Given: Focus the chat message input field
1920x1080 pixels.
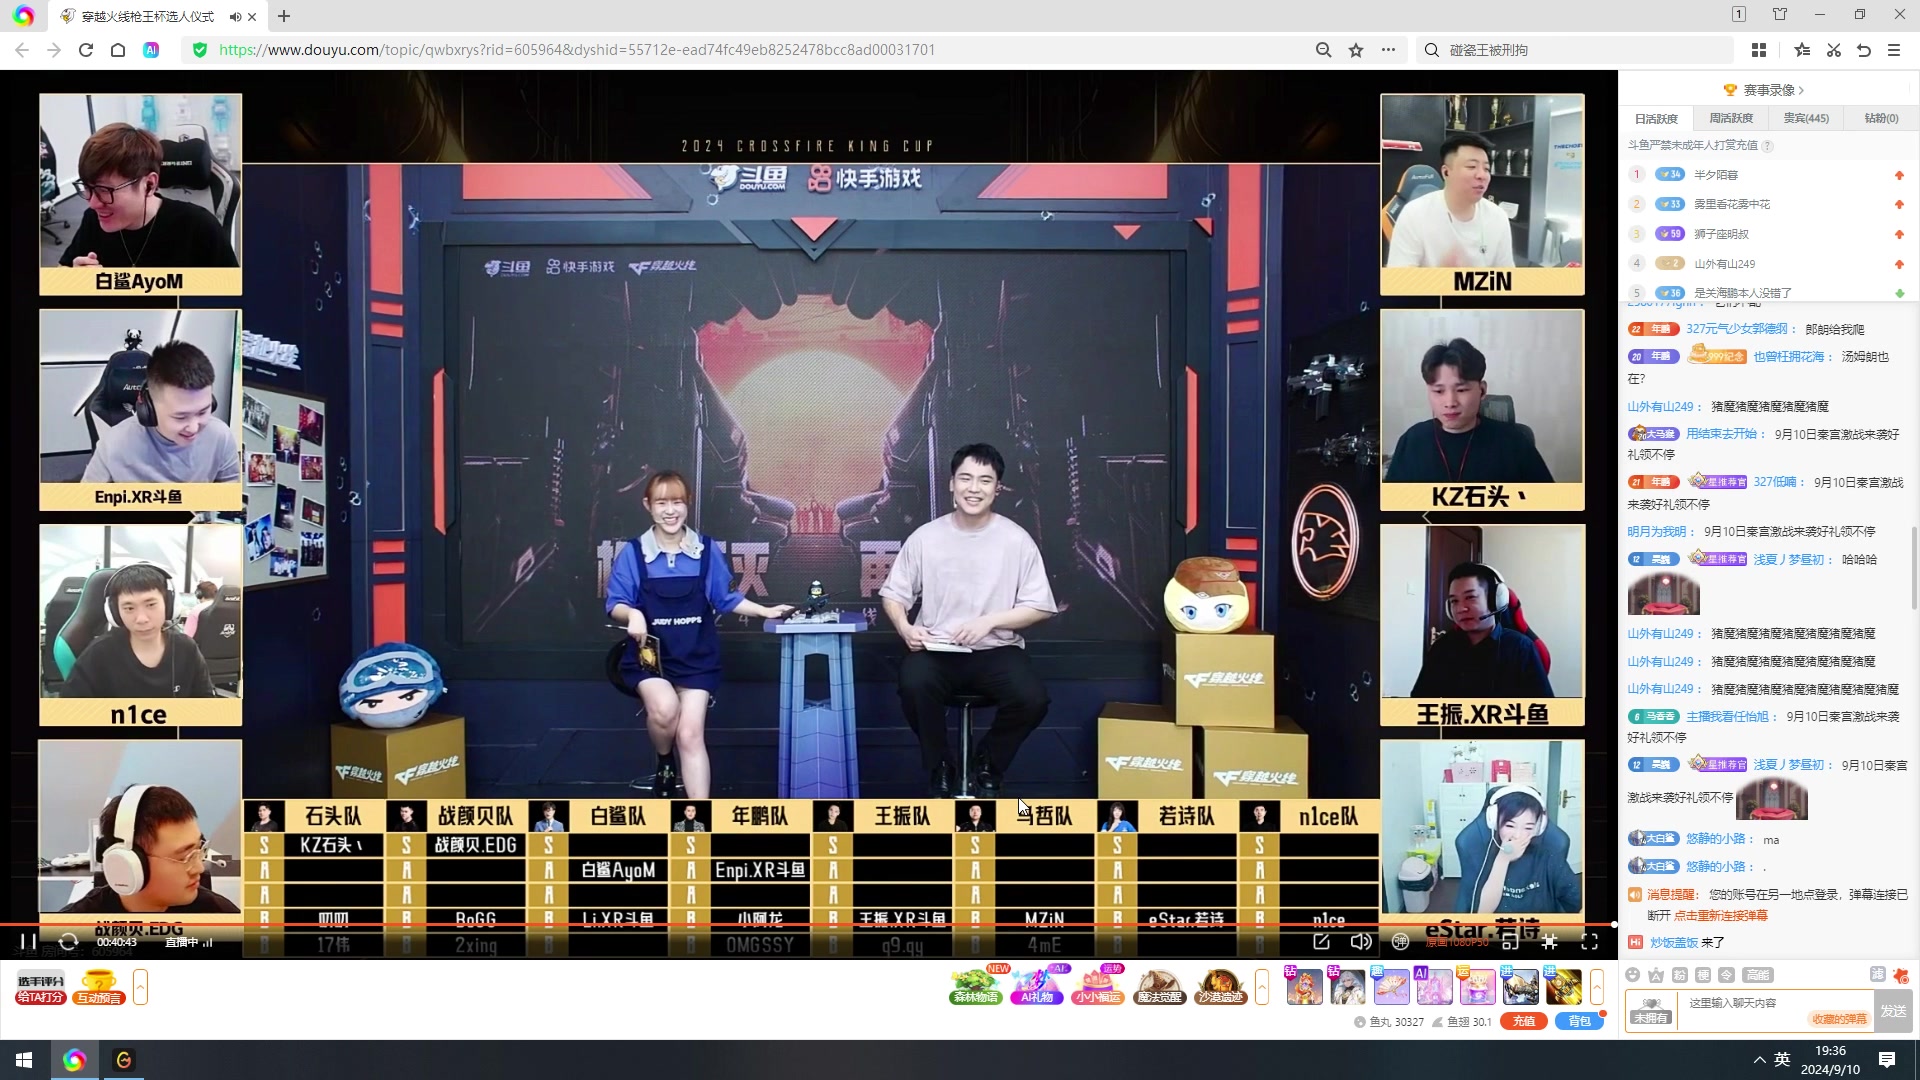Looking at the screenshot, I should click(x=1775, y=1010).
